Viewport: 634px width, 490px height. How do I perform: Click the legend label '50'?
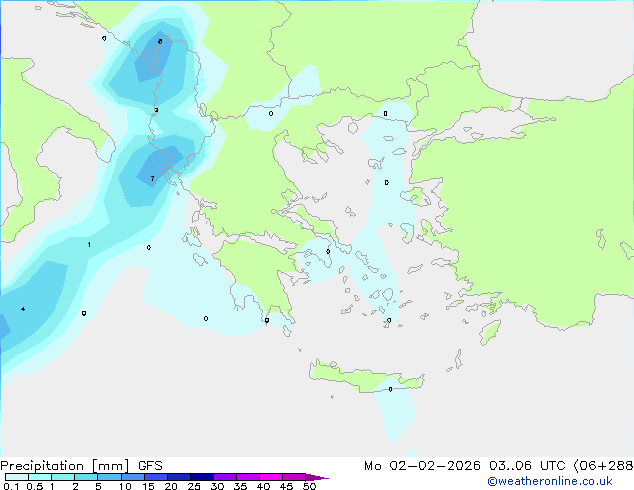tap(309, 486)
